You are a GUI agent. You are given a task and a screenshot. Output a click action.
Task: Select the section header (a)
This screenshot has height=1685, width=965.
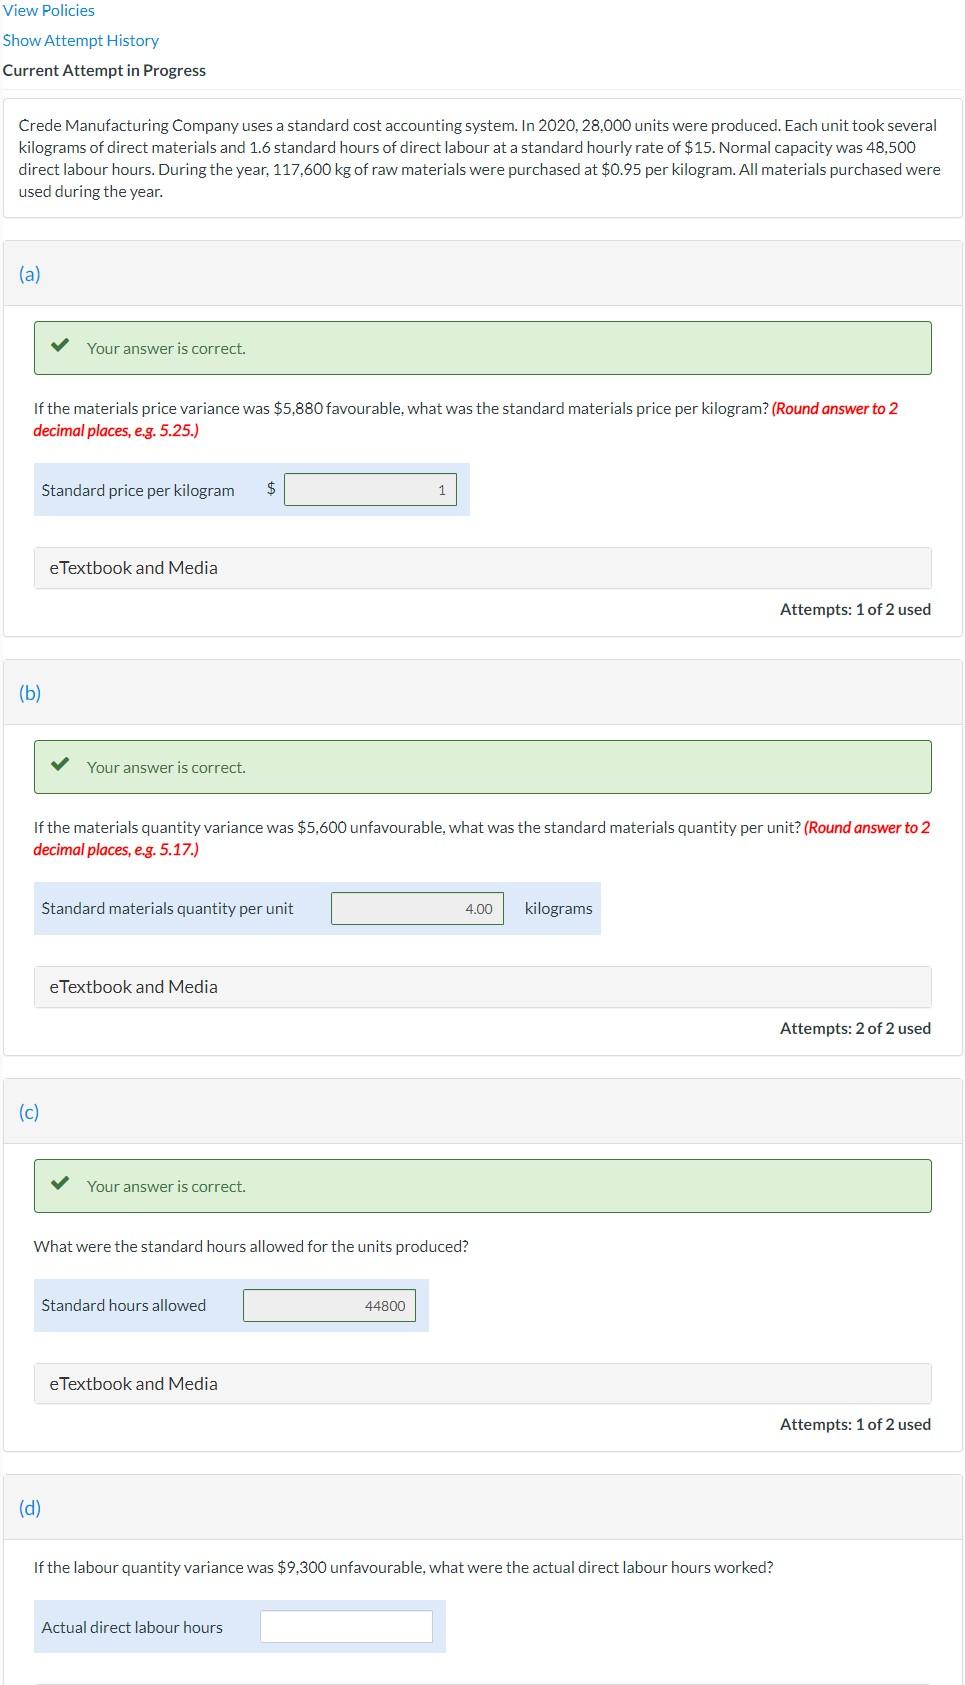(x=30, y=273)
